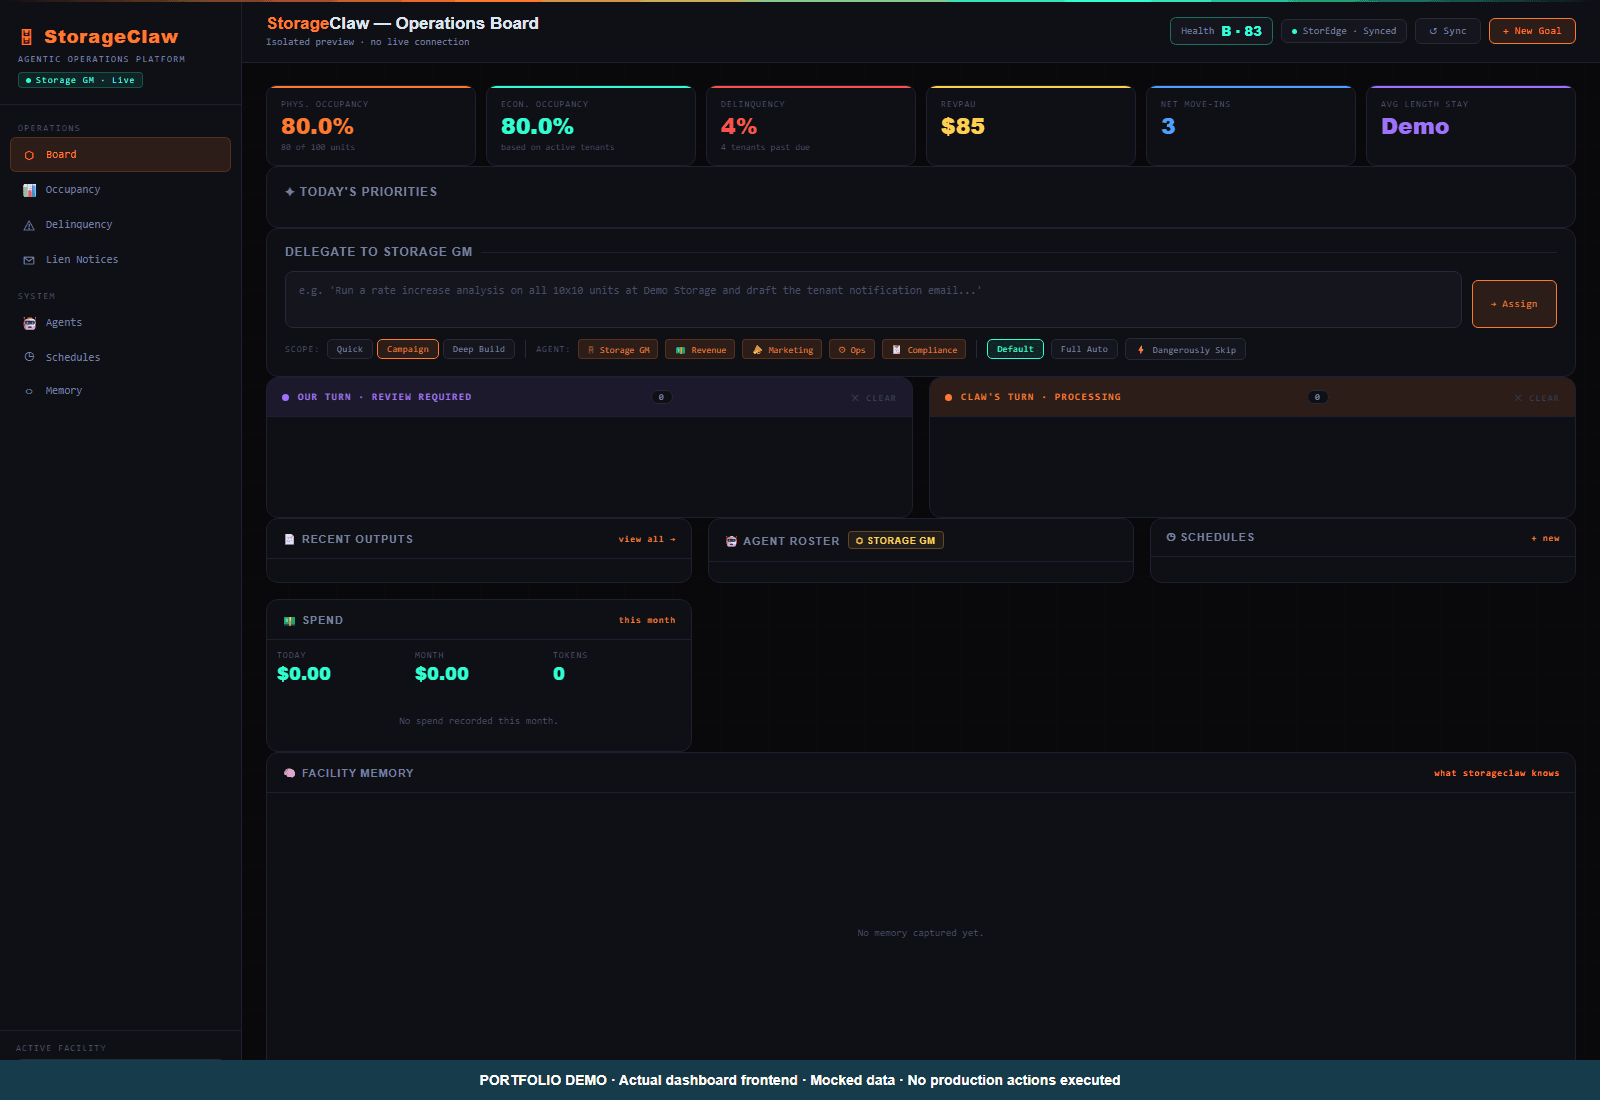
Task: Click the Lien Notices envelope icon
Action: coord(29,260)
